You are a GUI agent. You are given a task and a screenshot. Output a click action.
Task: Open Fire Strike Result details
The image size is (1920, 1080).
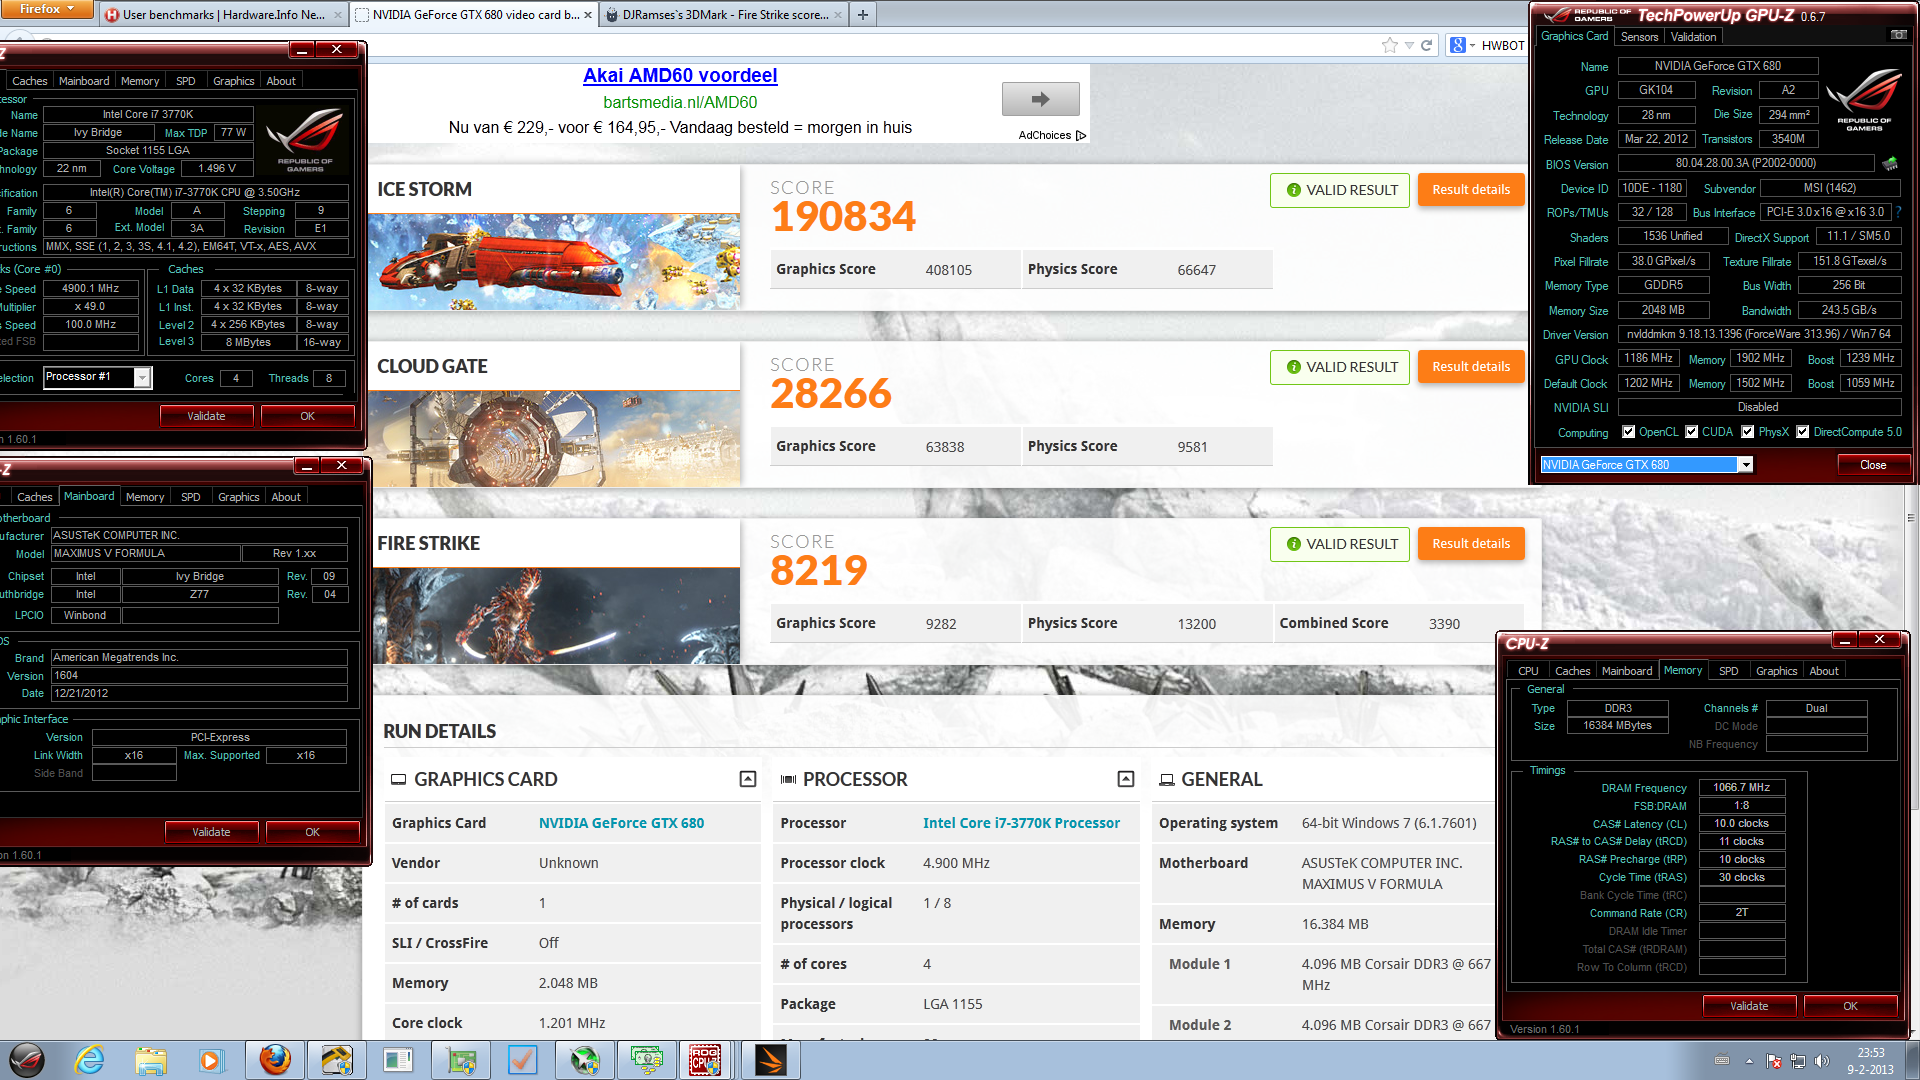pos(1471,544)
